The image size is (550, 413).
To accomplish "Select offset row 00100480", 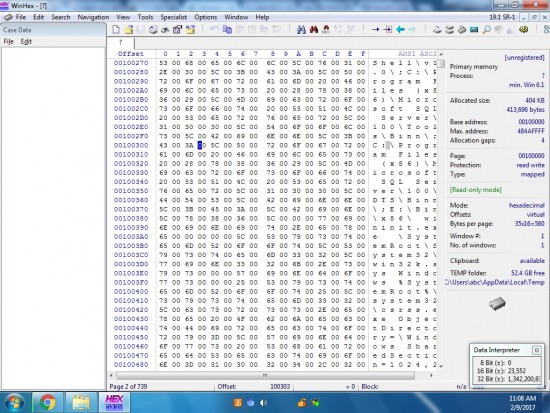I will (131, 365).
